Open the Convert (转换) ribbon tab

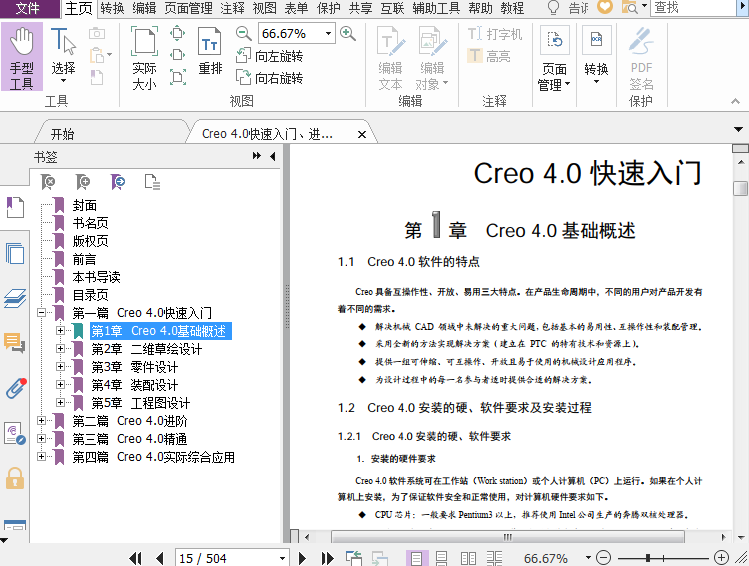113,8
